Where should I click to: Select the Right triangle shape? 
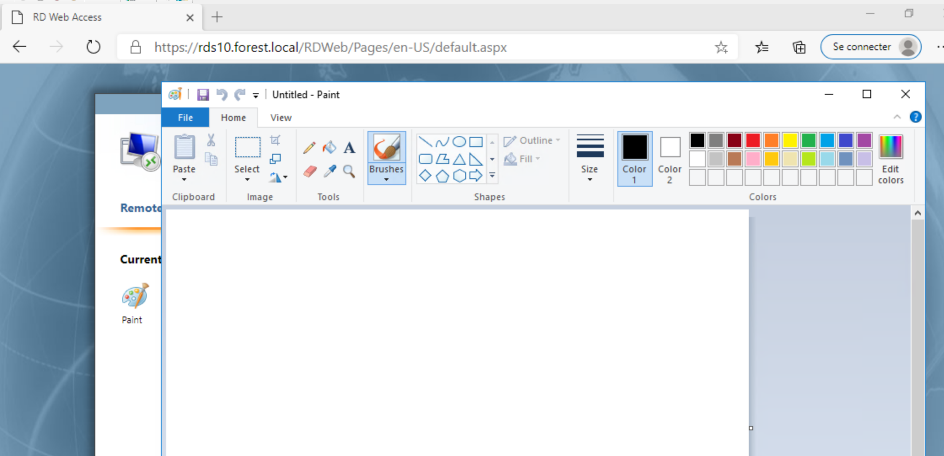click(476, 159)
